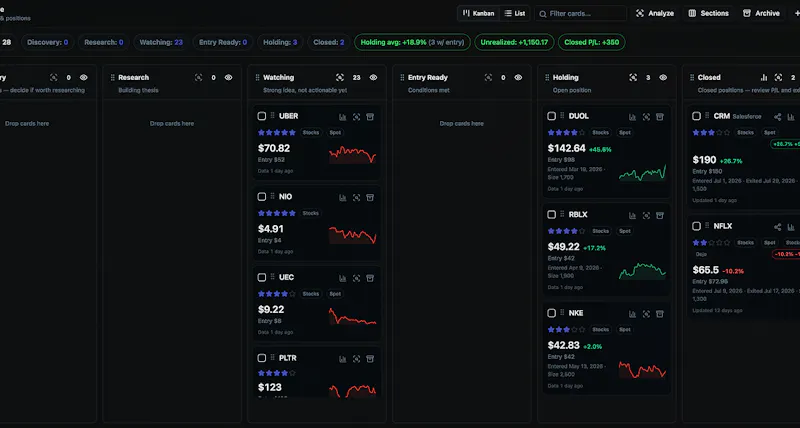Image resolution: width=800 pixels, height=428 pixels.
Task: Archive the NKE card
Action: (x=660, y=314)
